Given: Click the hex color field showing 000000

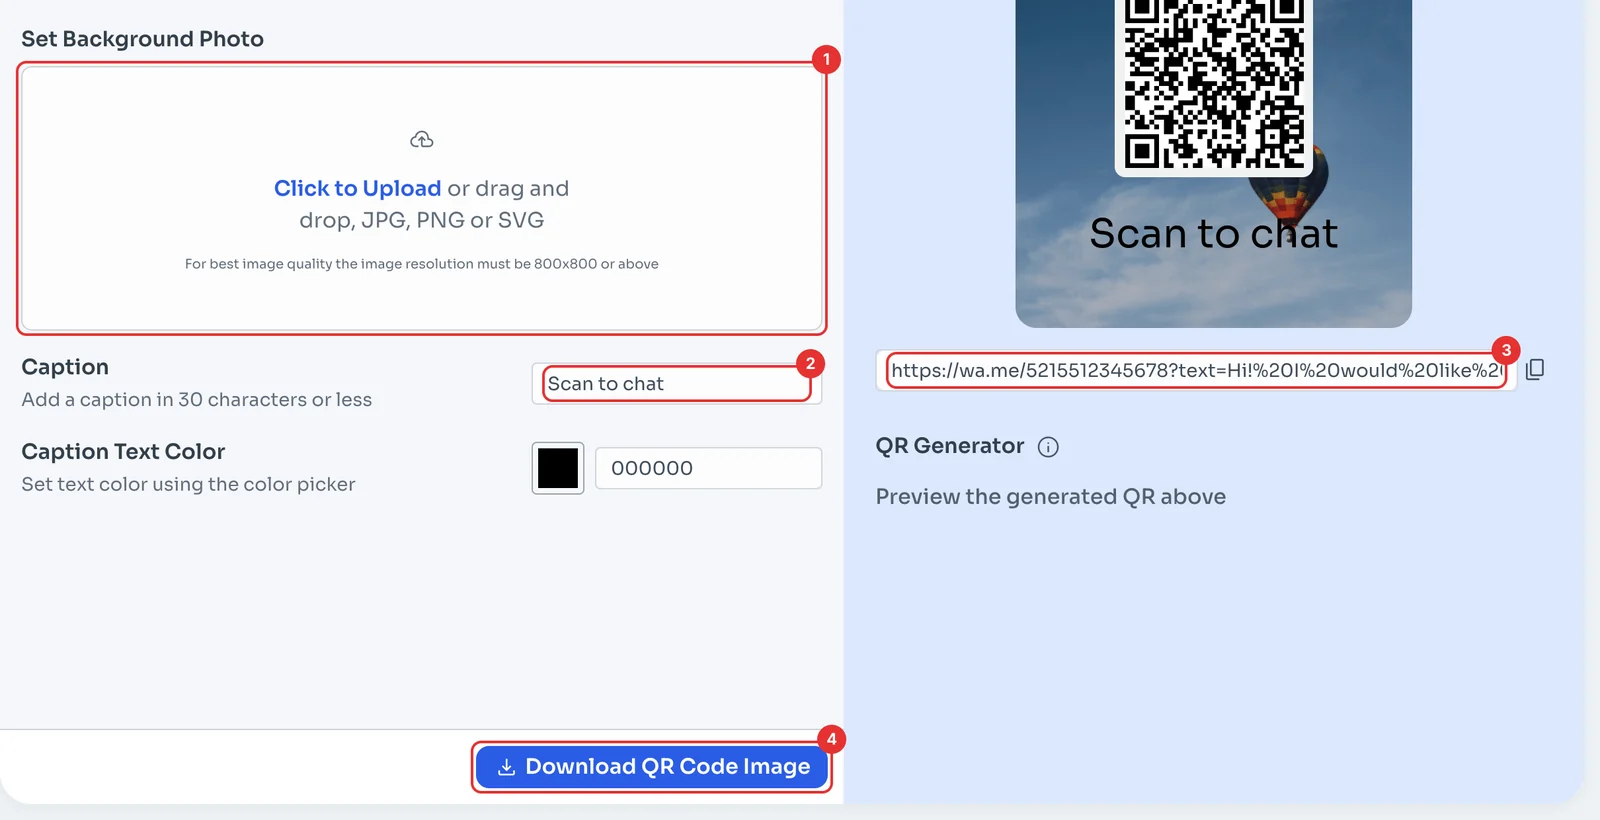Looking at the screenshot, I should 708,468.
